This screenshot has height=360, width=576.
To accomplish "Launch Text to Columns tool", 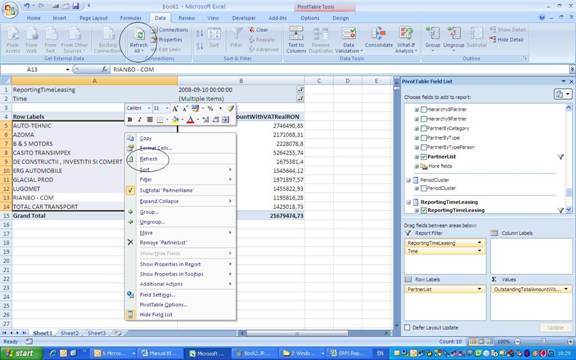I will (296, 40).
